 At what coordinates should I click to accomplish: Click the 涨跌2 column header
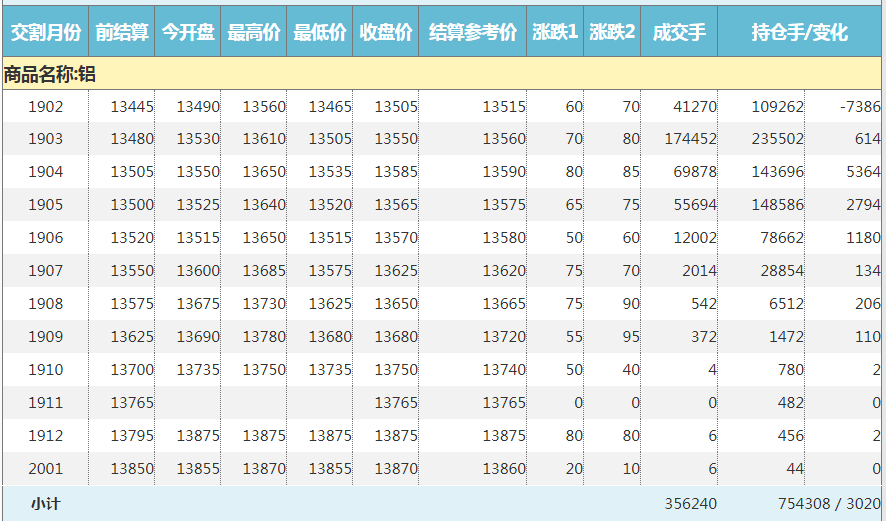[x=612, y=33]
